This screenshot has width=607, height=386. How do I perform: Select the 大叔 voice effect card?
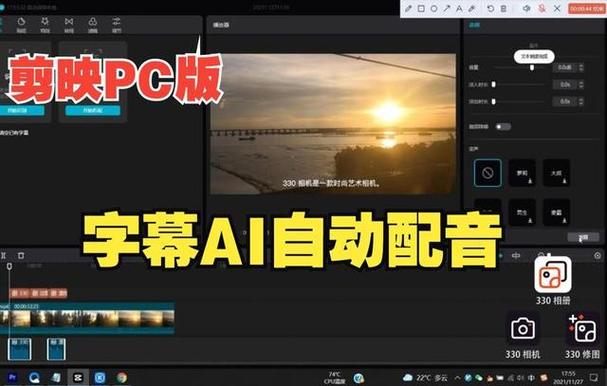click(x=556, y=173)
